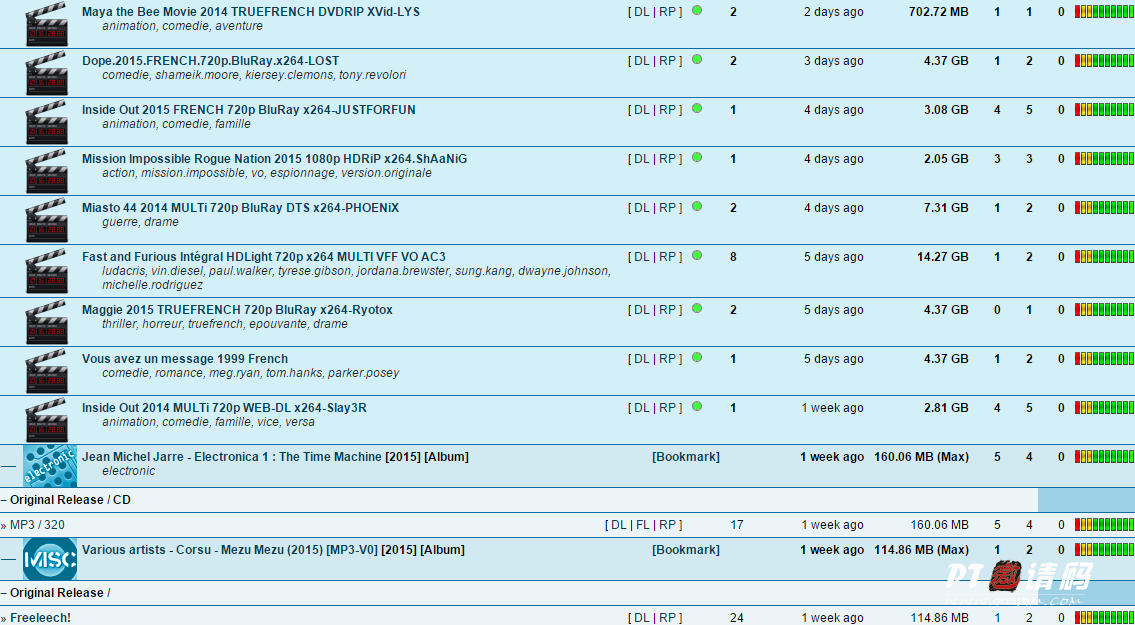The width and height of the screenshot is (1135, 625).
Task: Download Maya the Bee via its DL link
Action: pos(642,12)
